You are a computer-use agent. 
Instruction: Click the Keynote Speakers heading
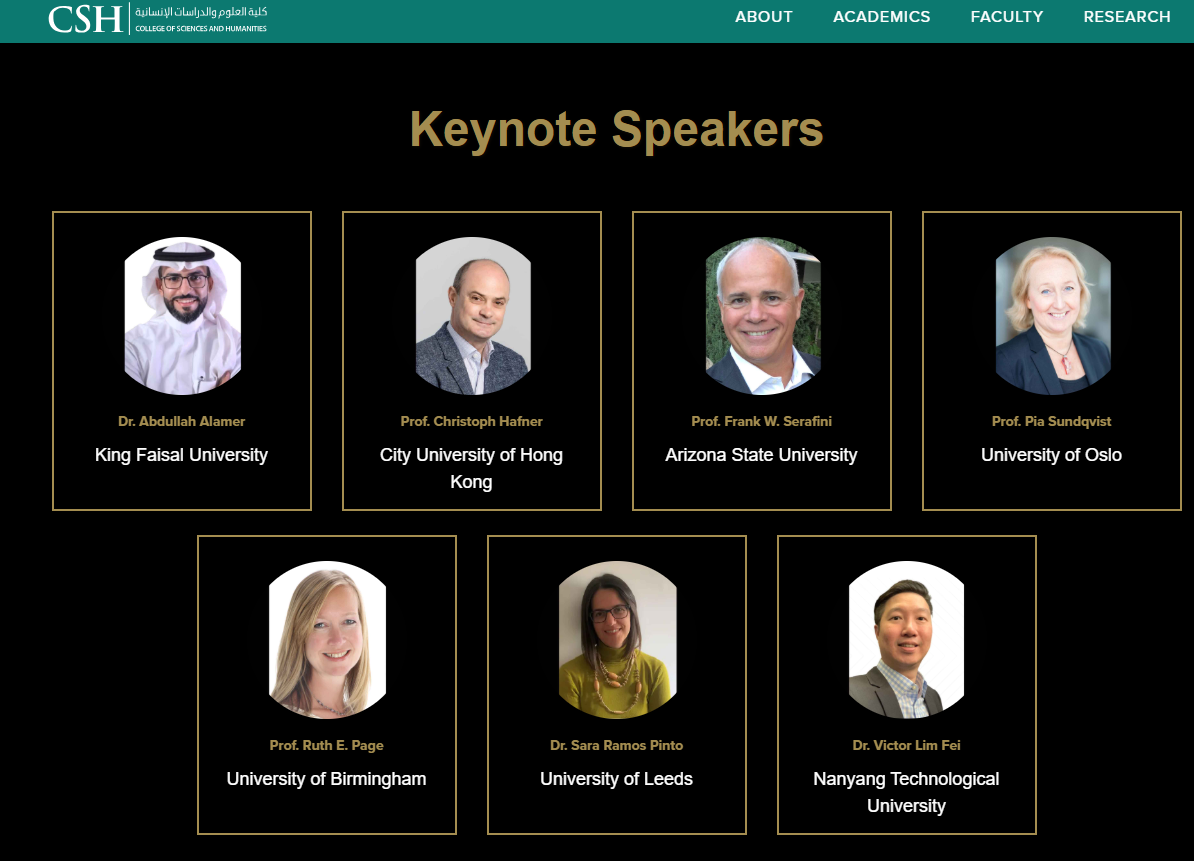pos(616,129)
